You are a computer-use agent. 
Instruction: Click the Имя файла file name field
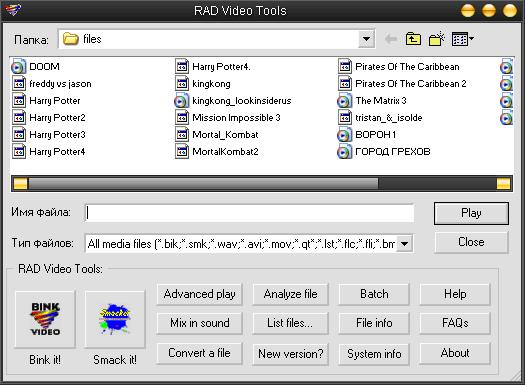[249, 213]
